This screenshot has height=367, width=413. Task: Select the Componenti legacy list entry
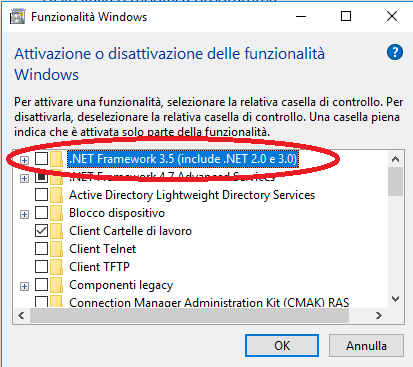(x=121, y=285)
